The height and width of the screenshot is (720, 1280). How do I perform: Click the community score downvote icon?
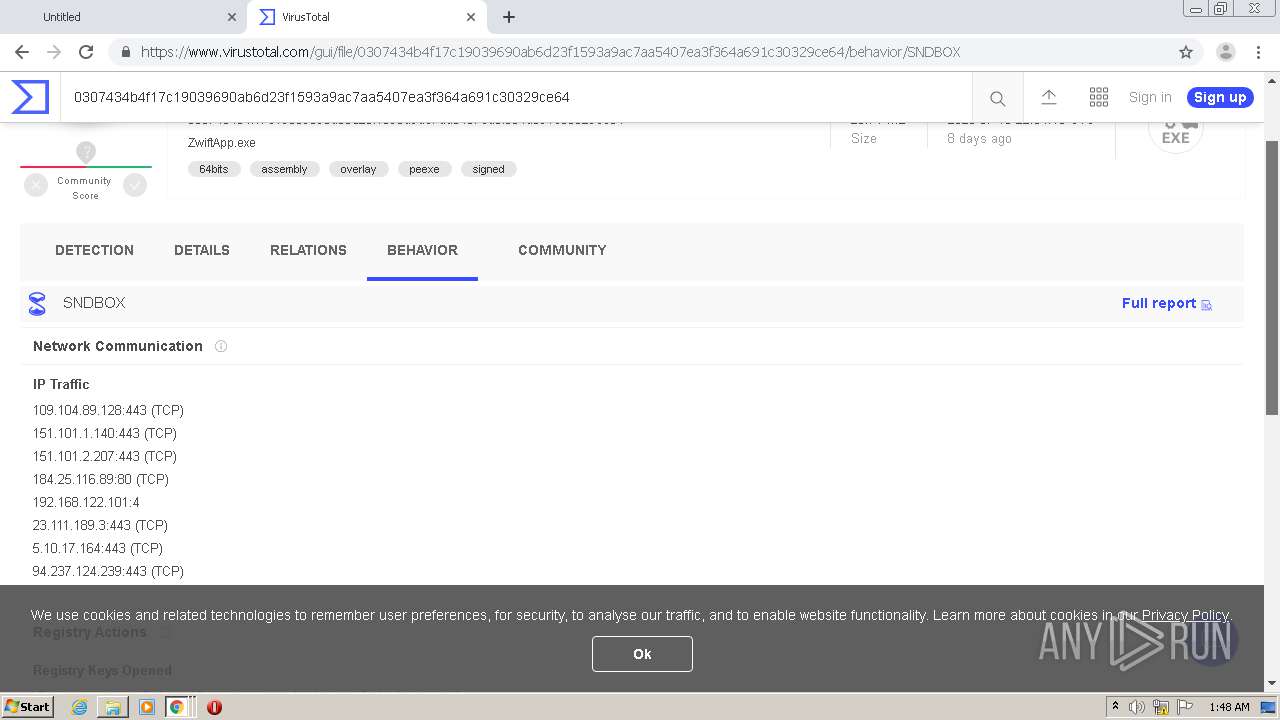point(36,184)
